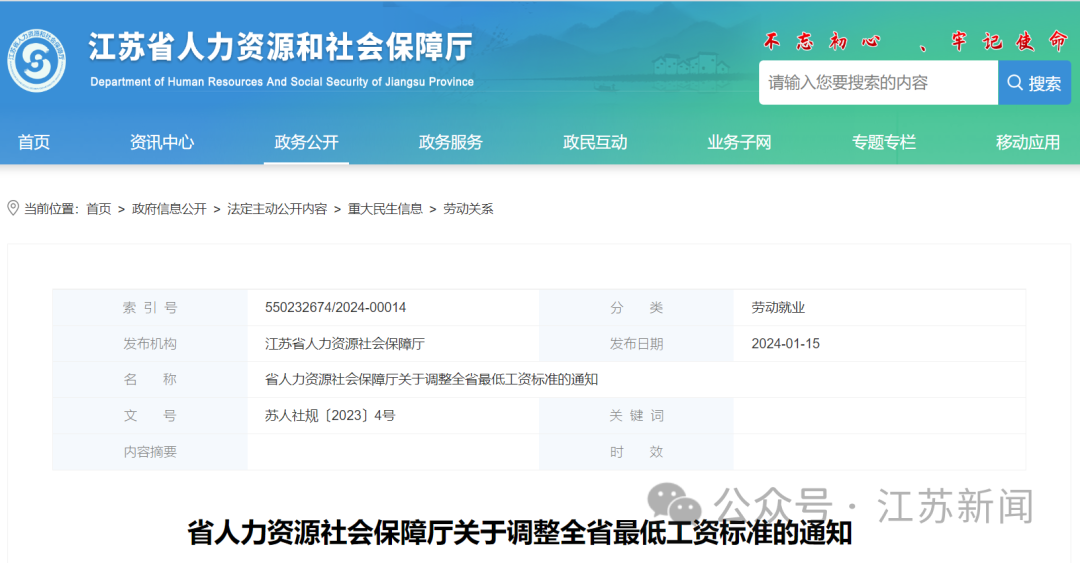Go to 法定主动公开内容 breadcrumb link
Image resolution: width=1080 pixels, height=563 pixels.
point(277,209)
